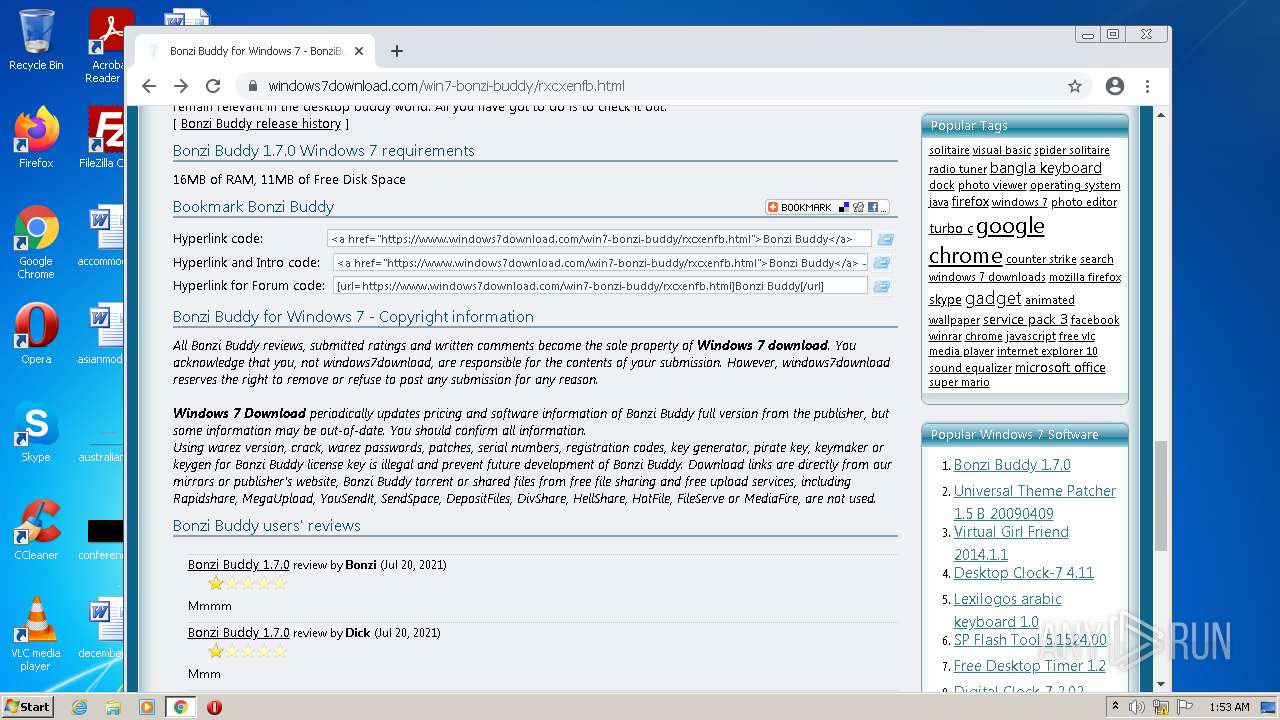Click the taskbar clock showing 1:53 AM
This screenshot has height=720, width=1280.
[1229, 707]
